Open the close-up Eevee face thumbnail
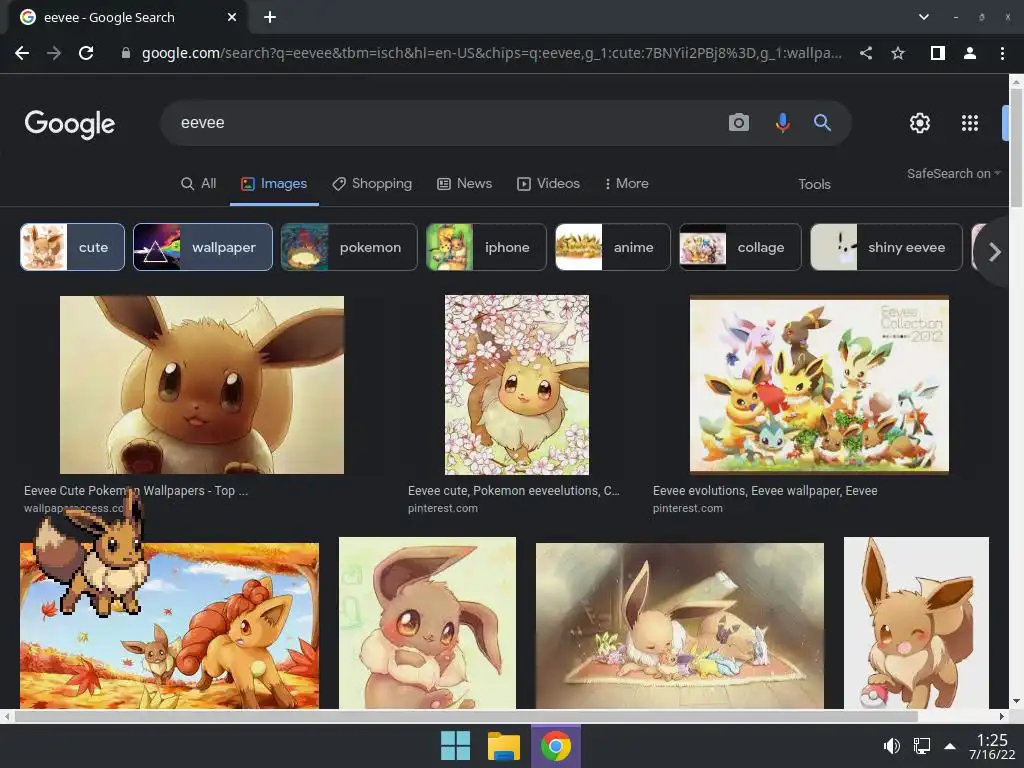This screenshot has height=768, width=1024. click(202, 385)
